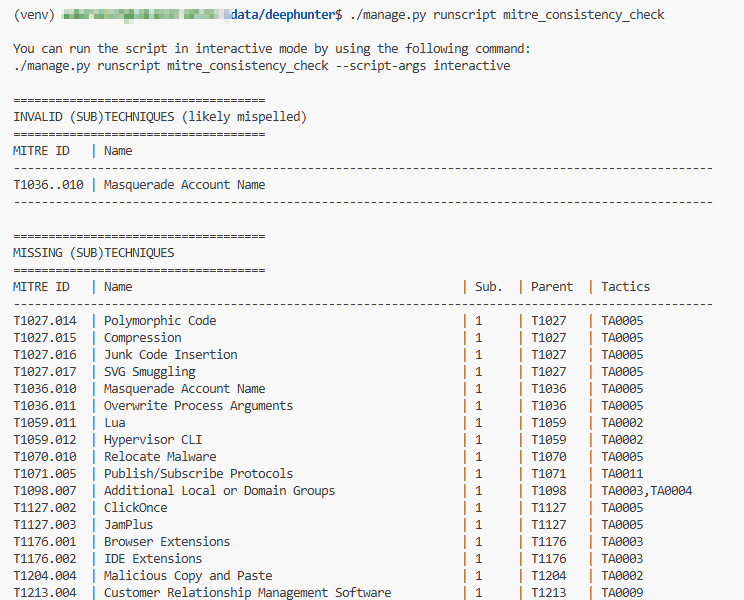Click the TA0003,TA0004 tactics value
744x600 pixels.
click(x=647, y=491)
